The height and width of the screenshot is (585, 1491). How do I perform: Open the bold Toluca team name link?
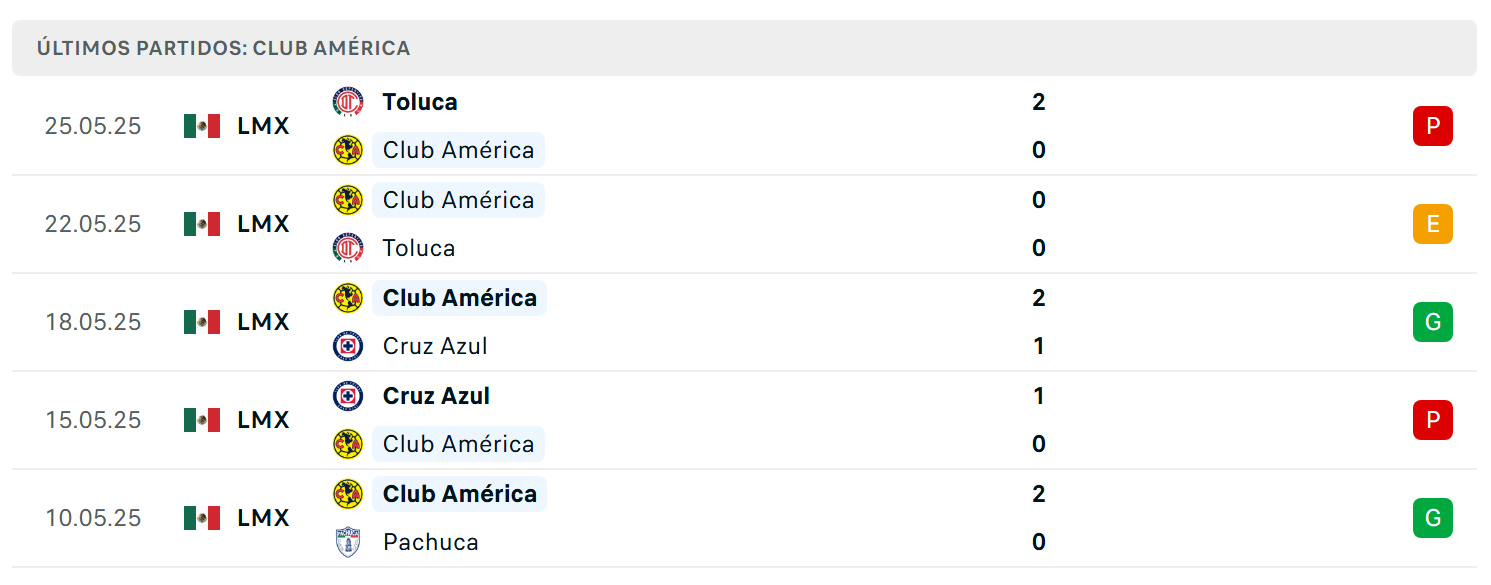point(420,102)
